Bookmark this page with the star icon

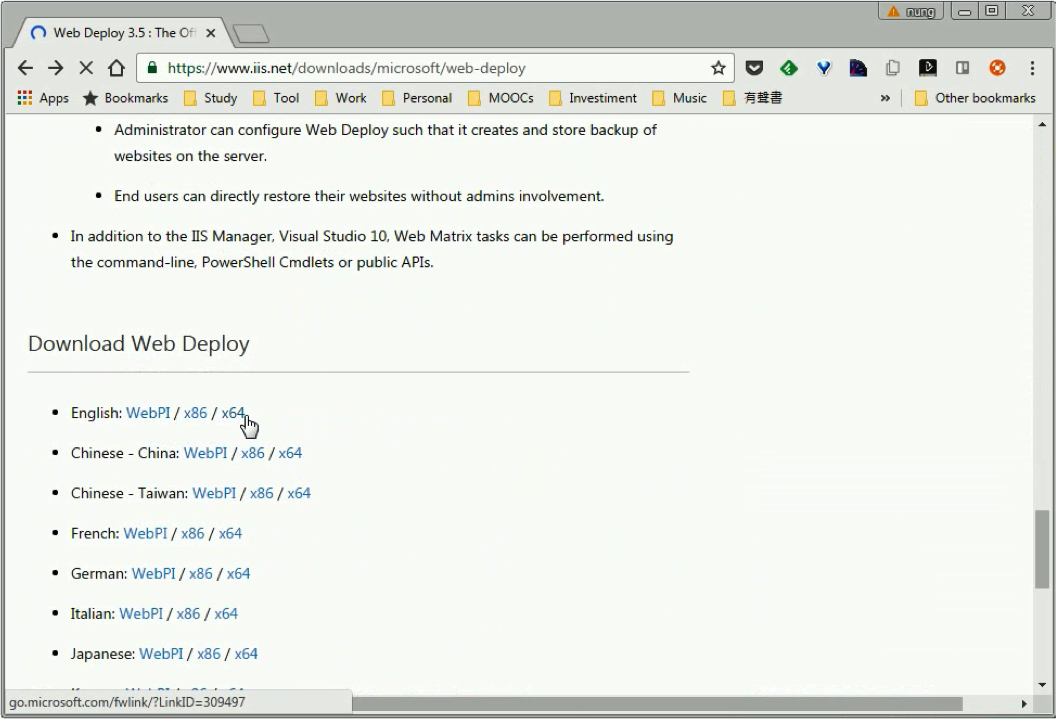click(x=718, y=68)
